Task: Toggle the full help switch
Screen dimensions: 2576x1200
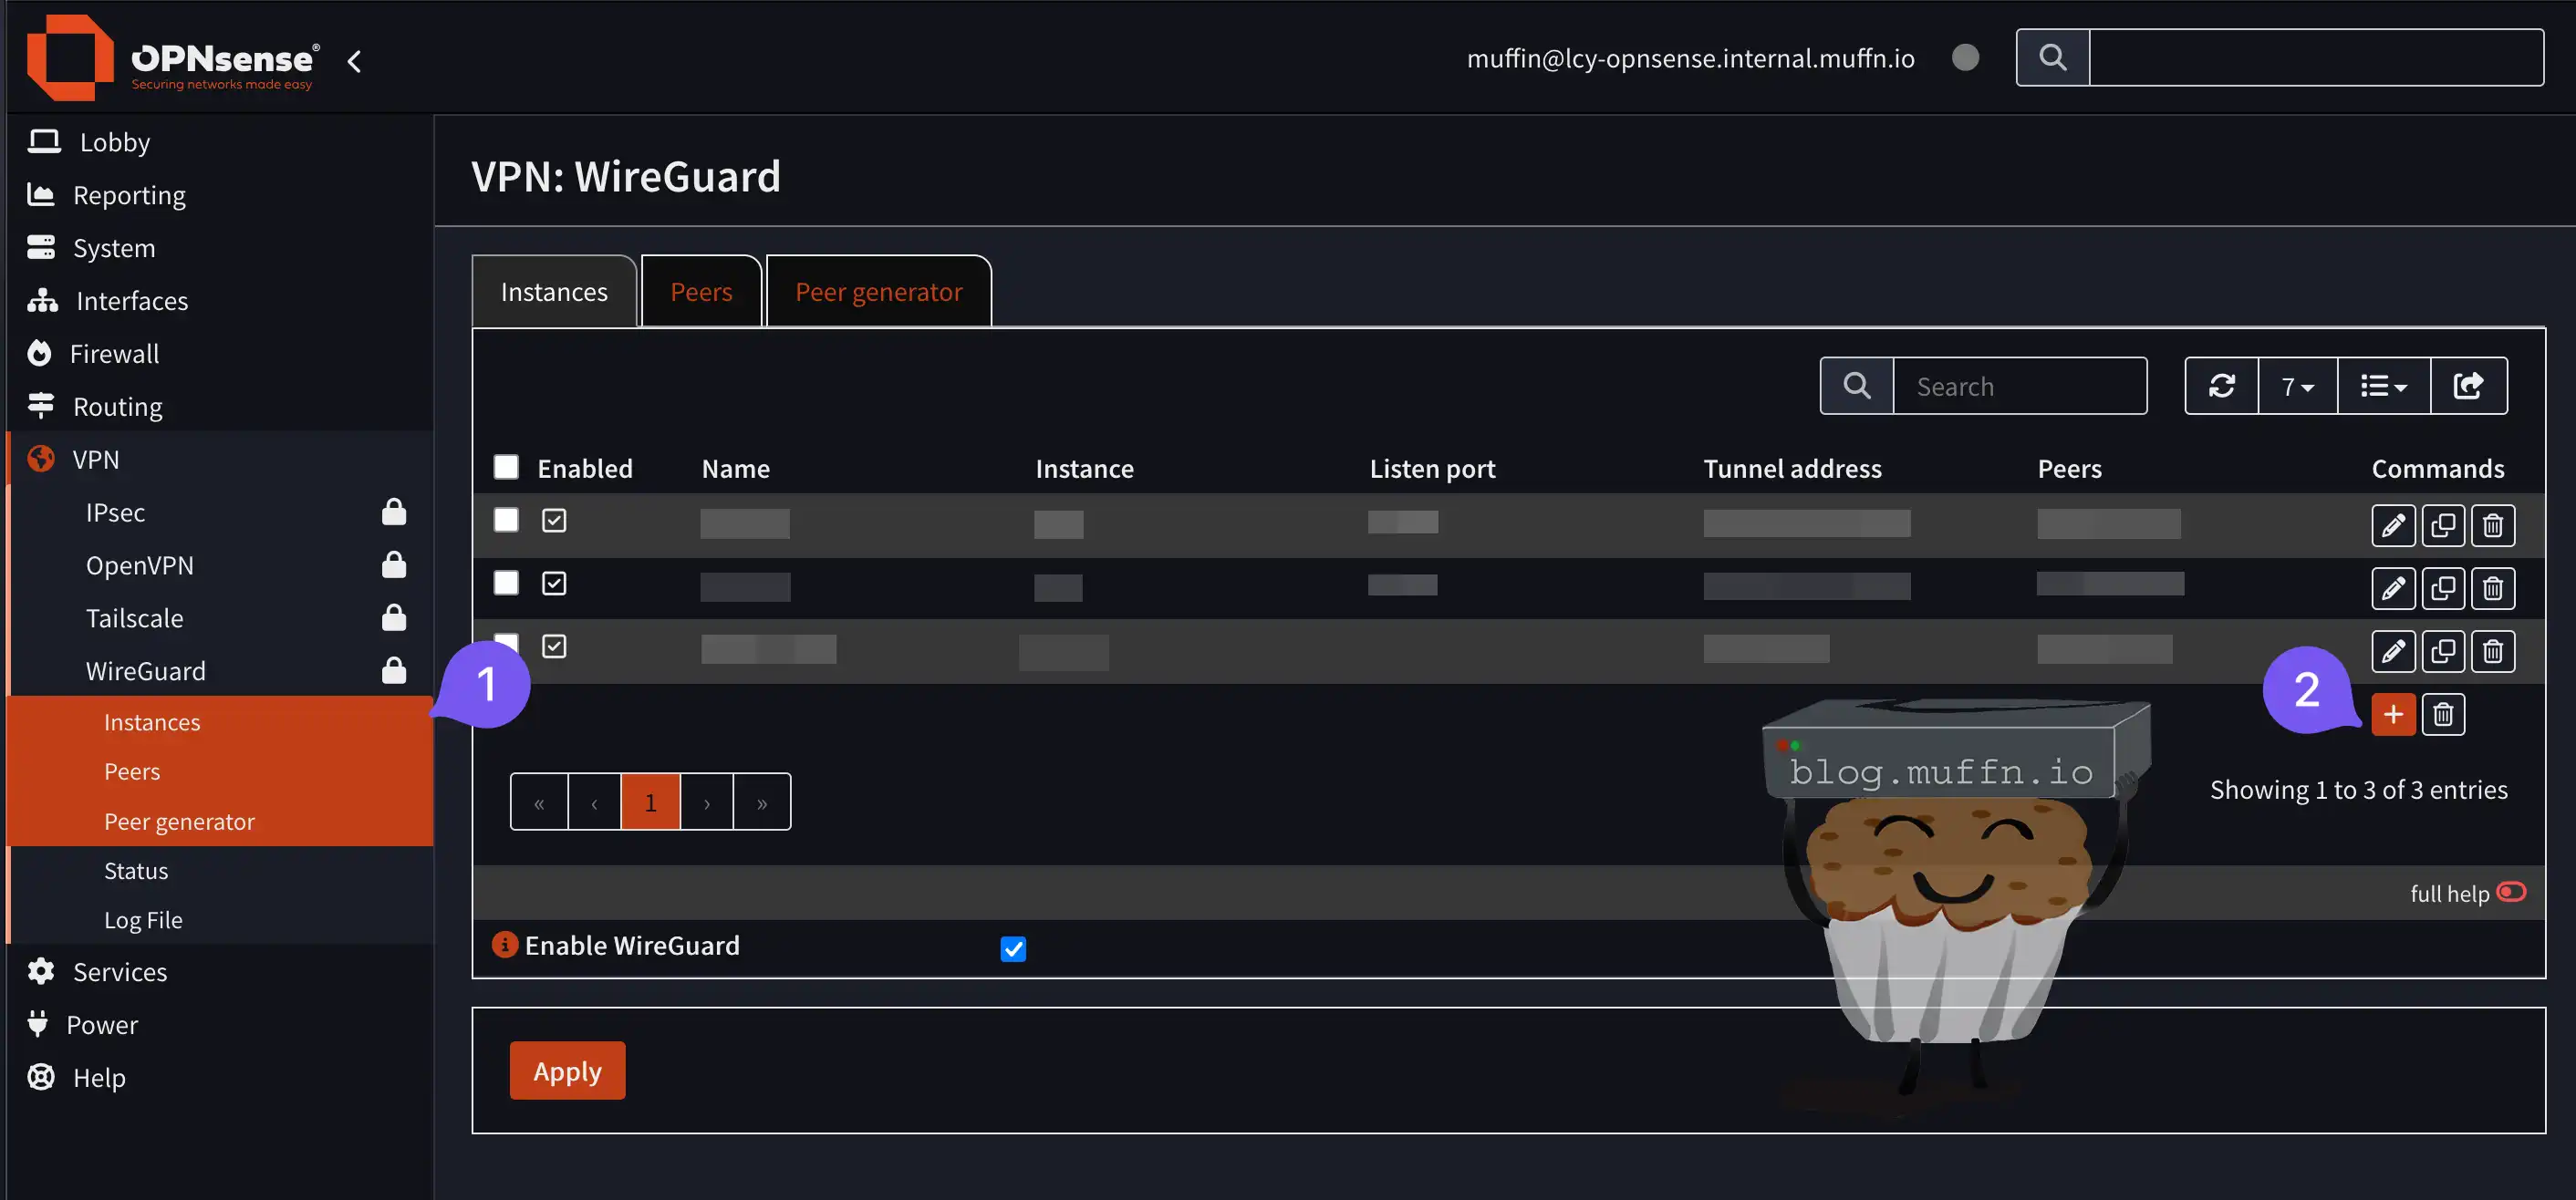Action: [2511, 892]
